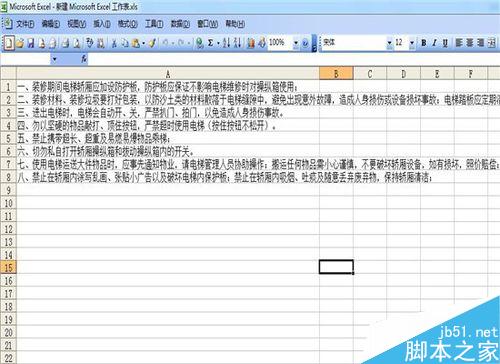Open the zoom 100% dropdown
The image size is (500, 364).
click(x=295, y=43)
